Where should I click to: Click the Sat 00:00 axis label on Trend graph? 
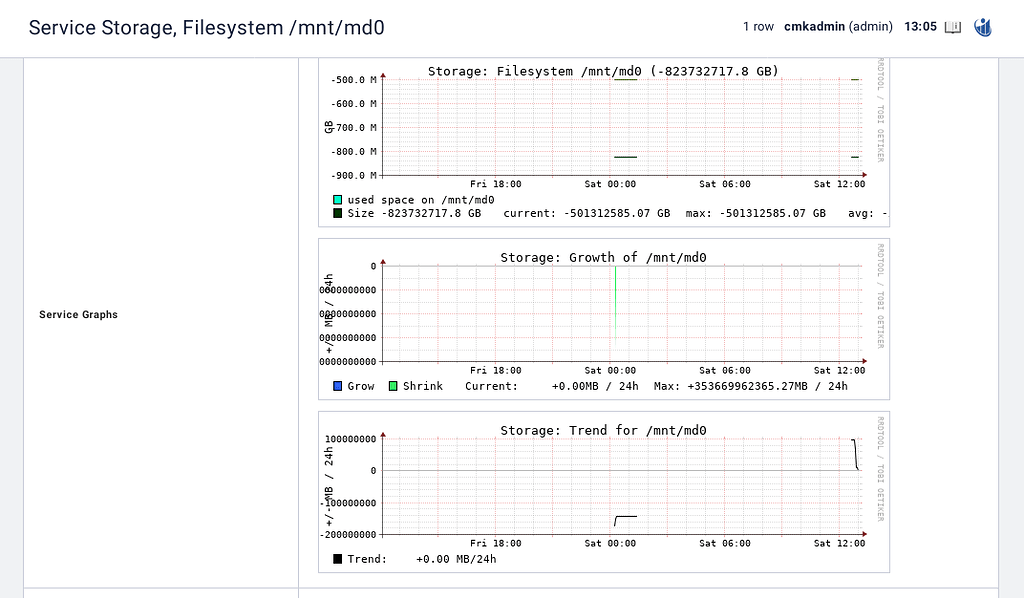pyautogui.click(x=610, y=543)
